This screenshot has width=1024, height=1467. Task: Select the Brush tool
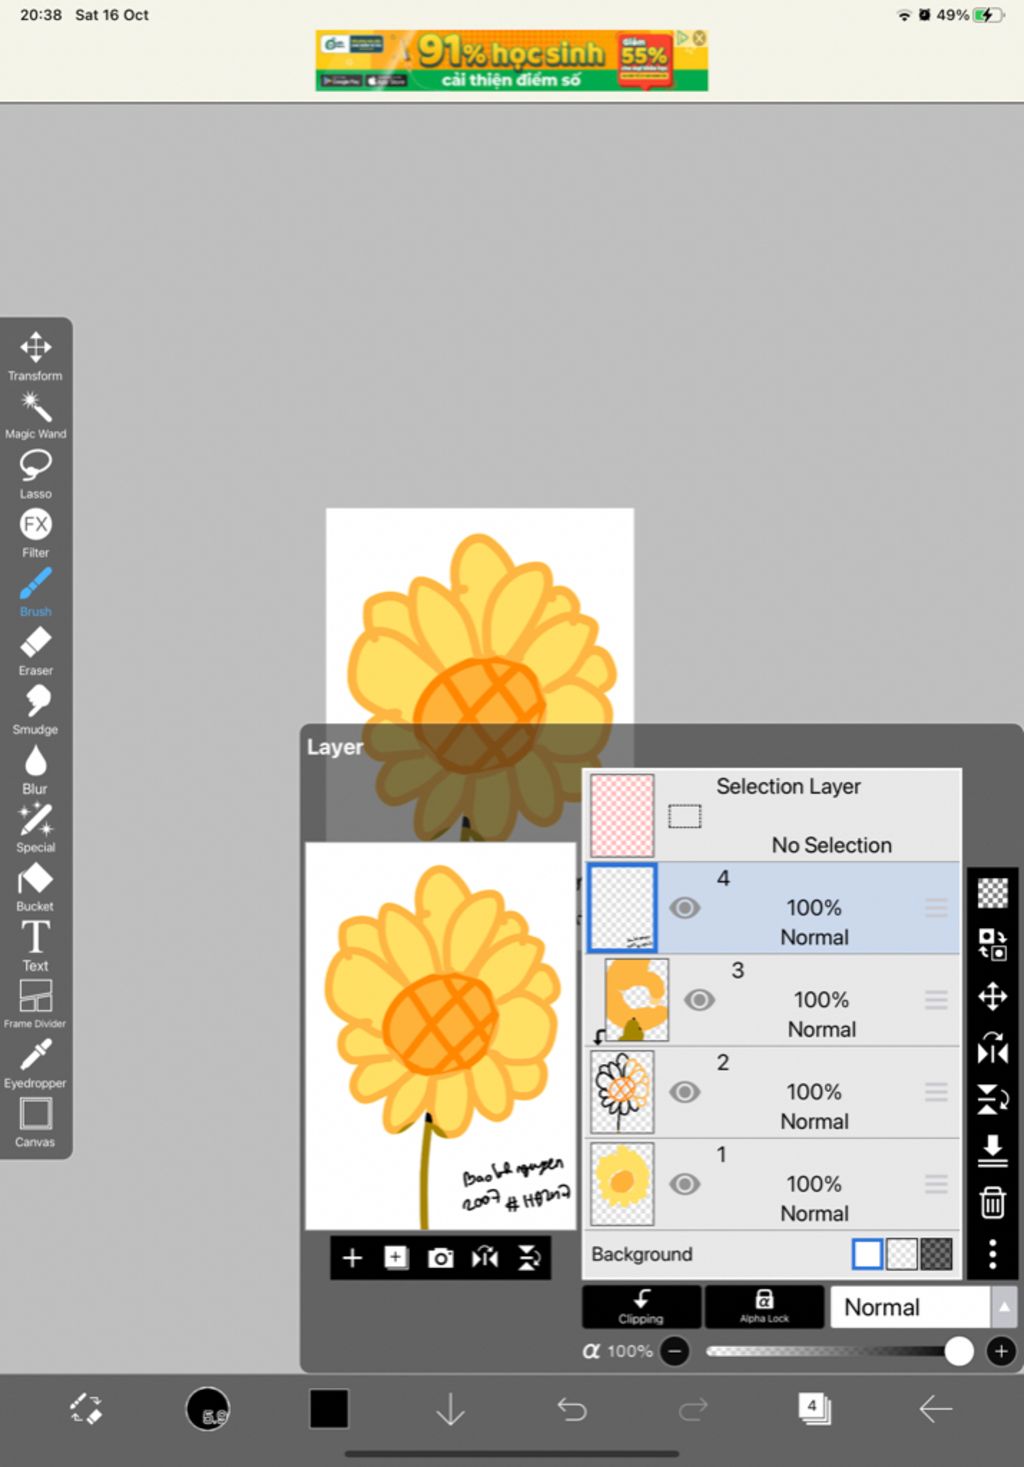[35, 592]
